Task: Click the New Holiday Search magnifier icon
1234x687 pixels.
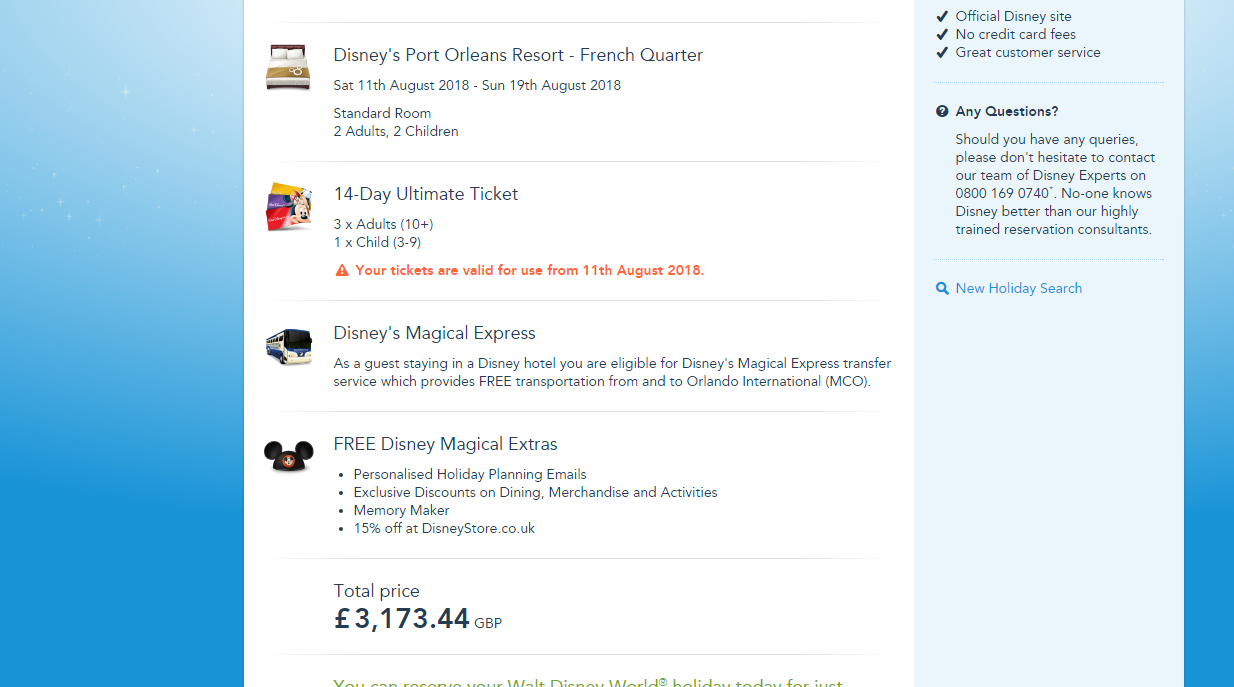Action: pos(942,288)
